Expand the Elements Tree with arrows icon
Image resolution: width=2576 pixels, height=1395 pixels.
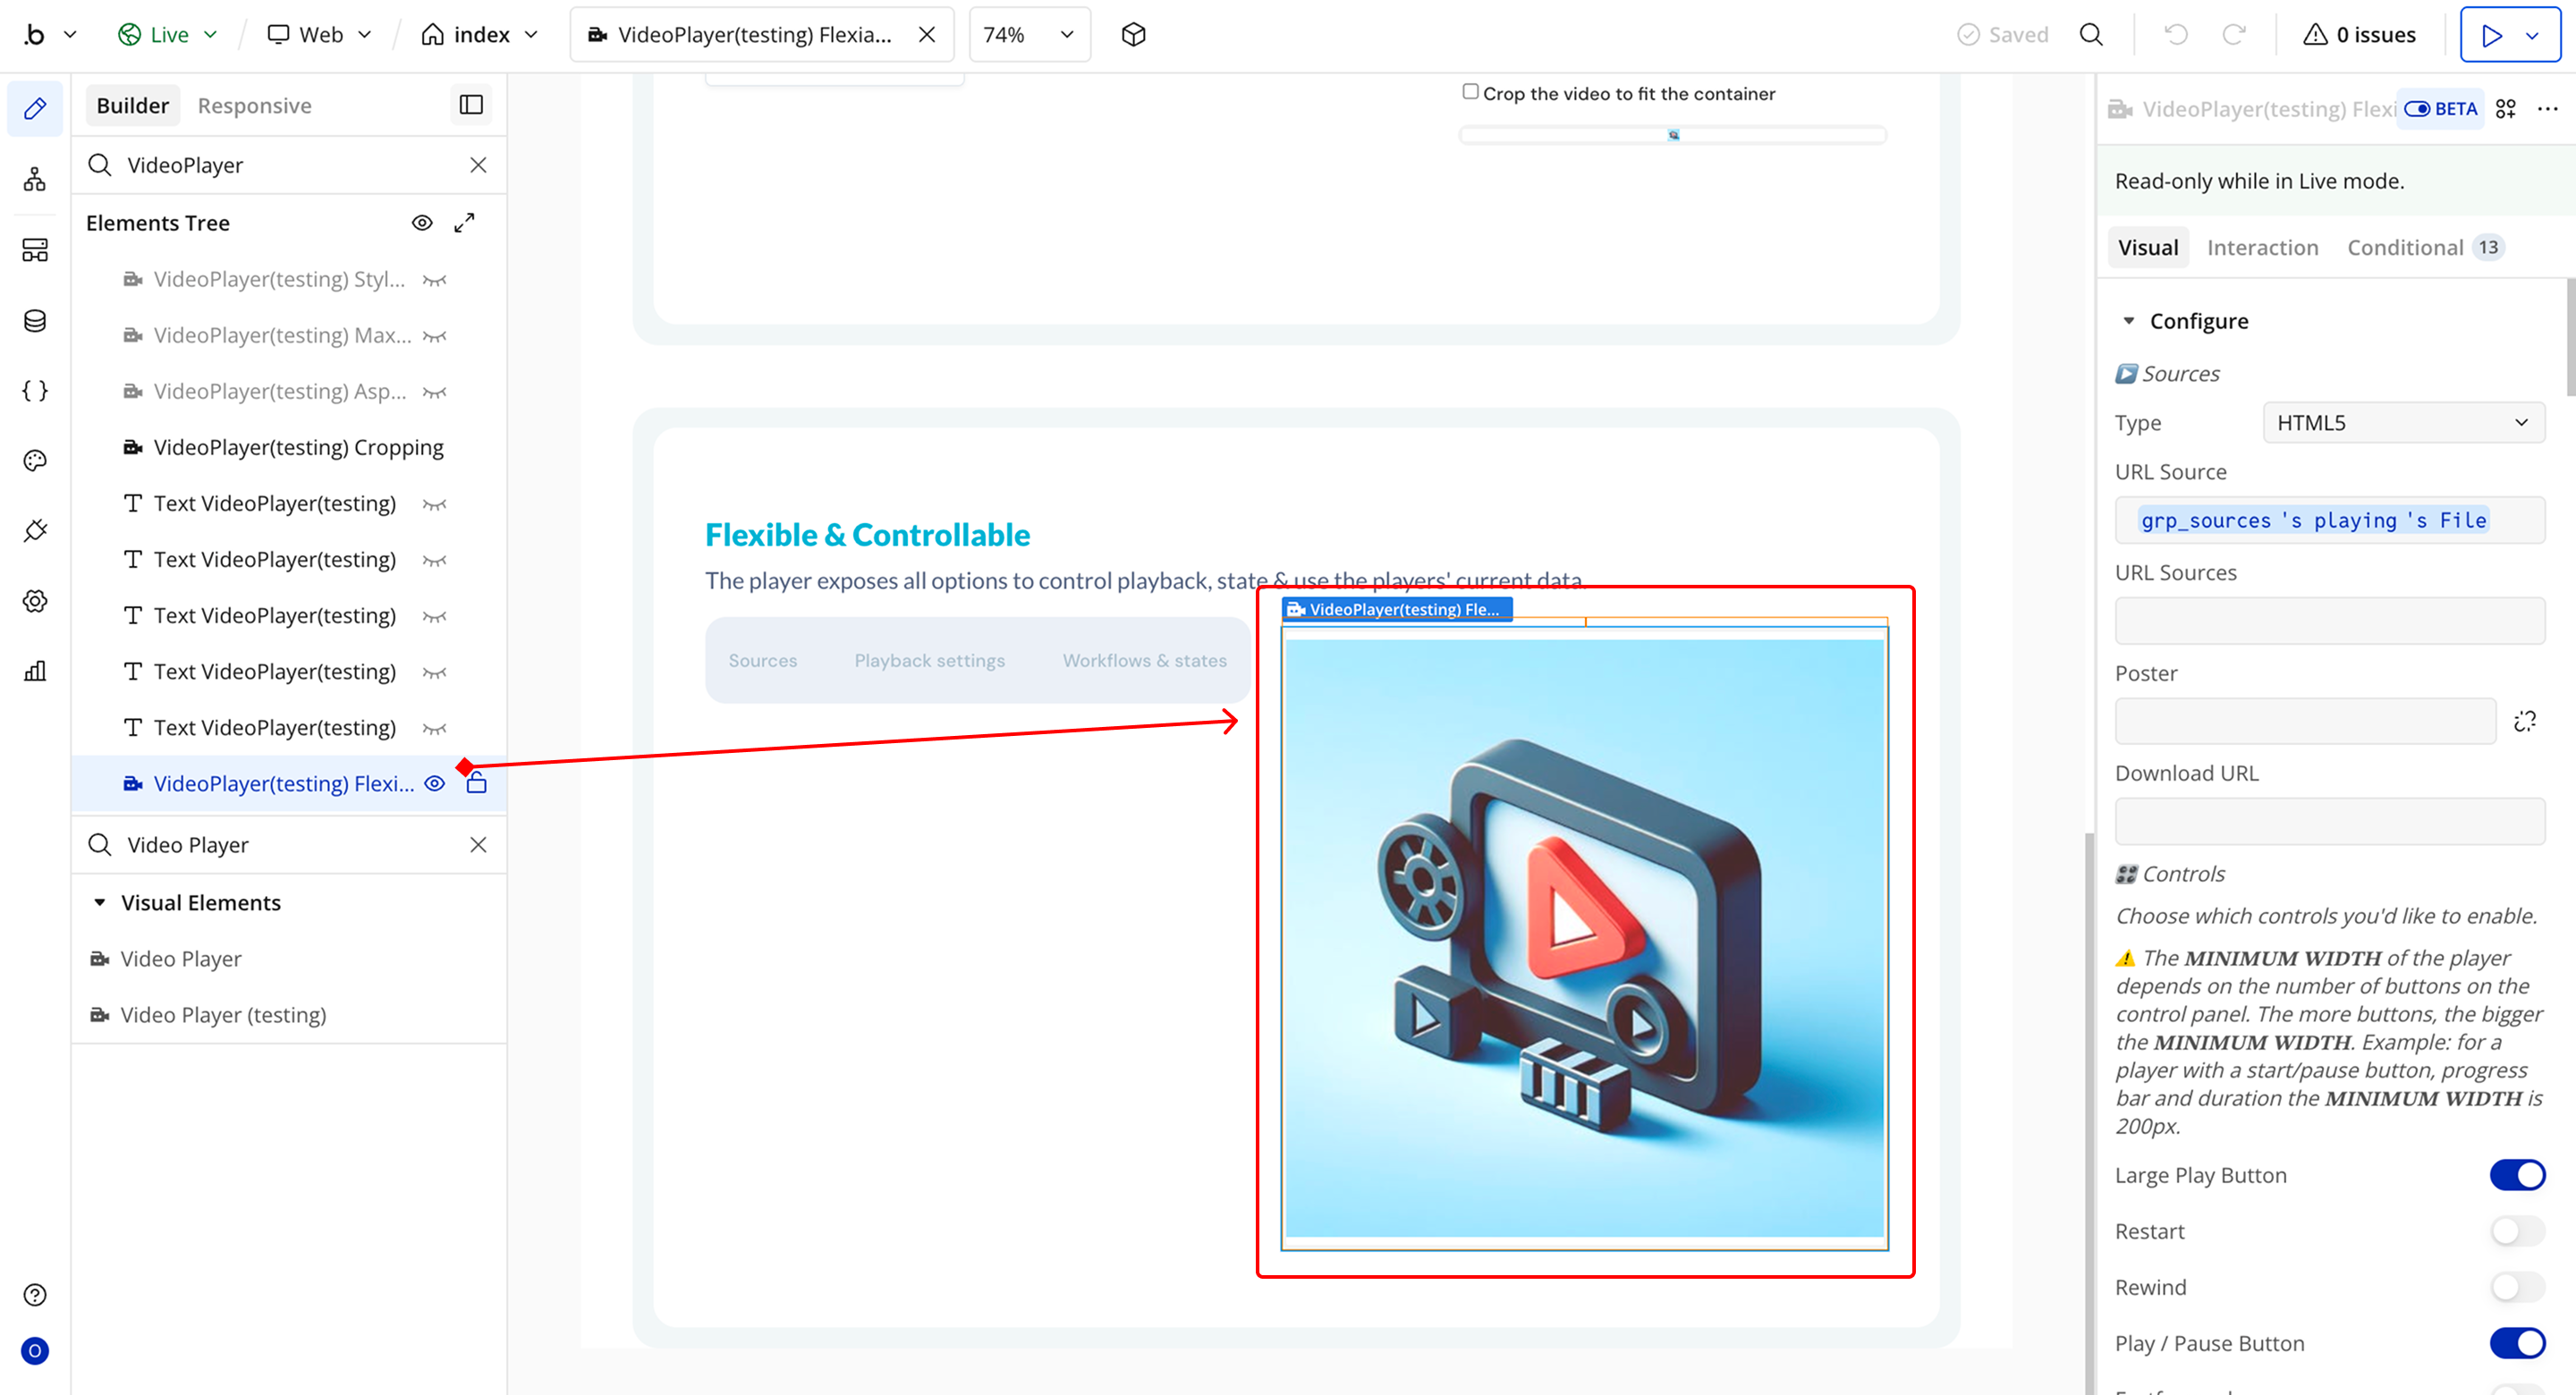point(464,223)
